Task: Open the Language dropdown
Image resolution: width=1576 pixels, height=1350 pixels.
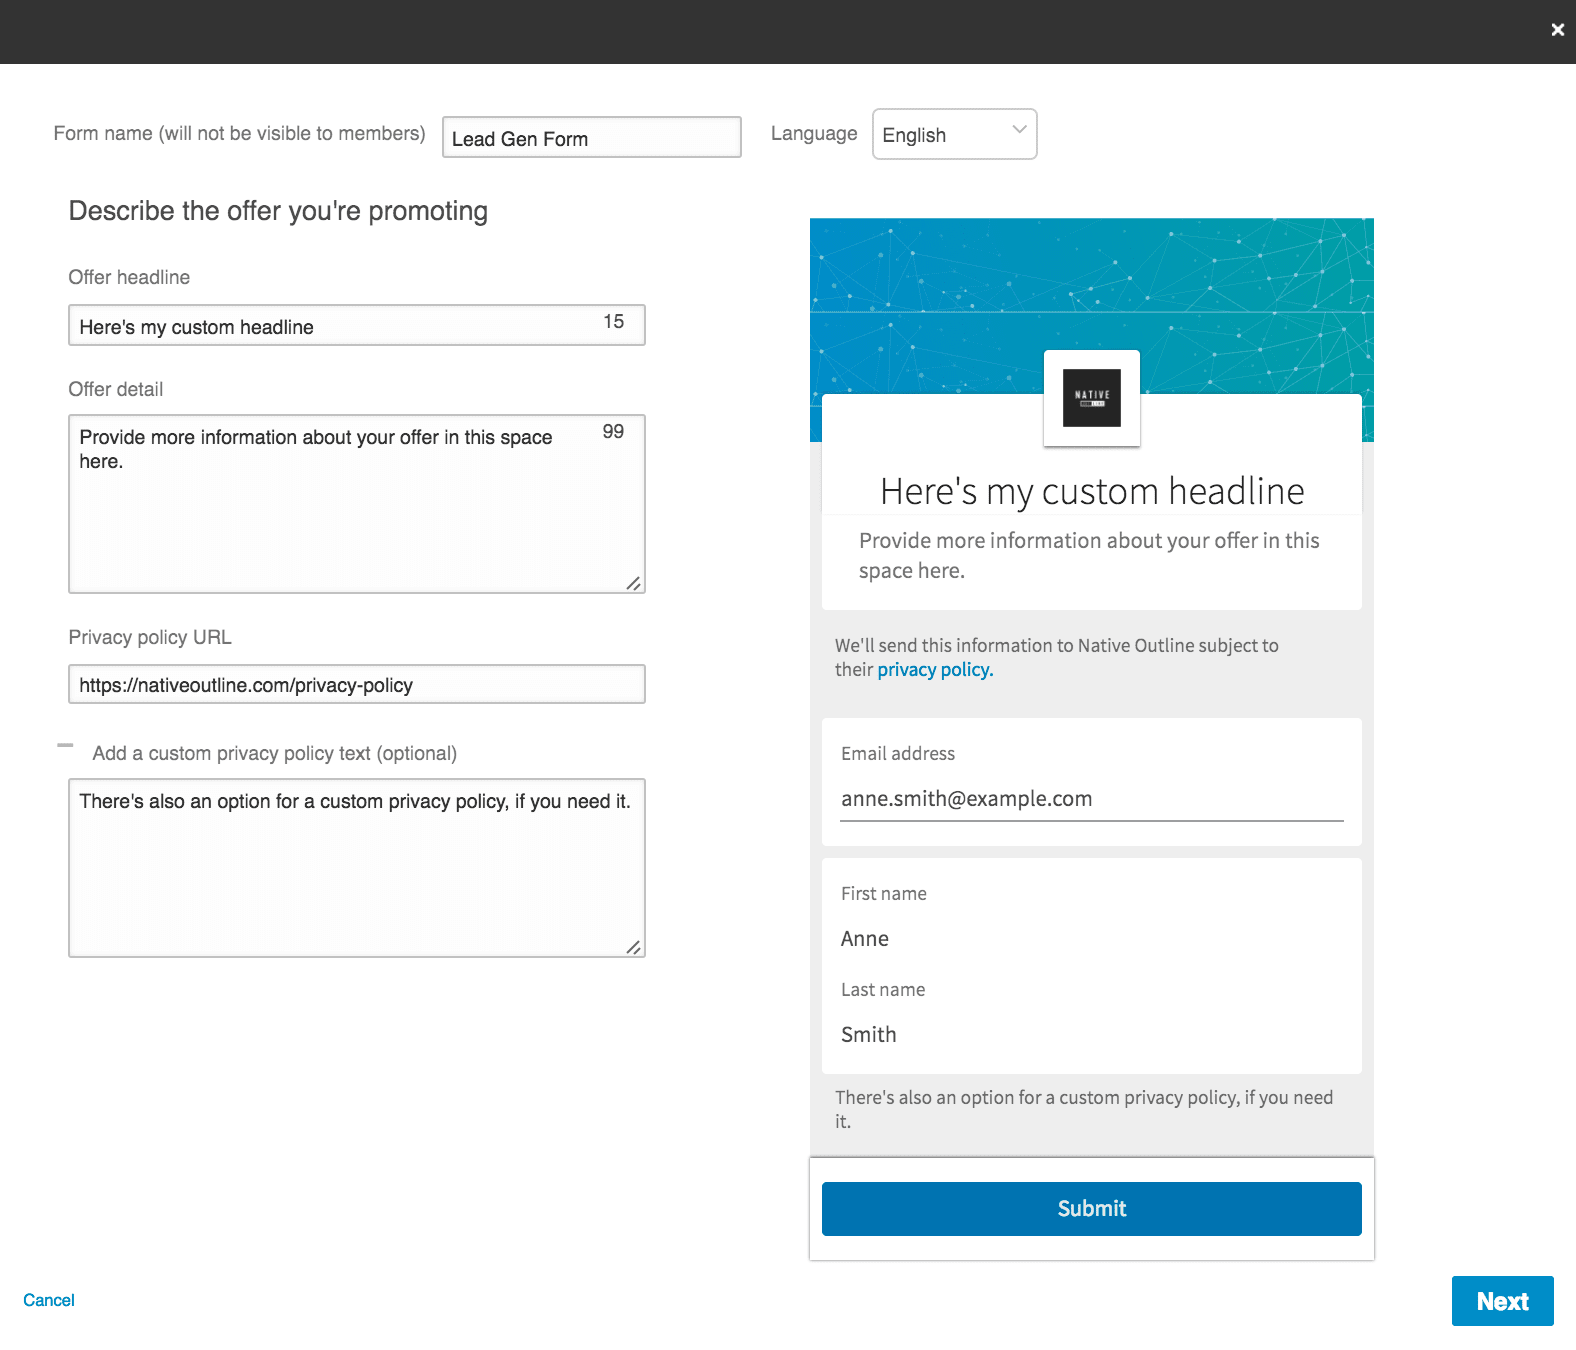Action: click(954, 134)
